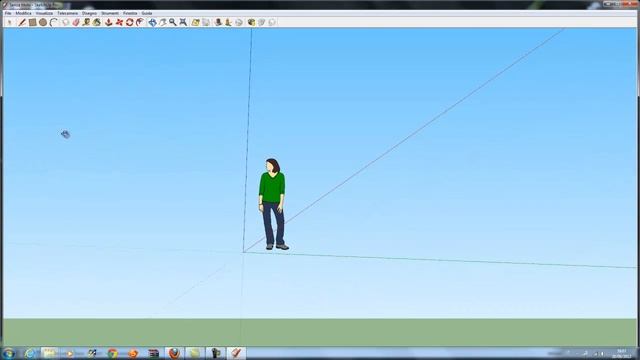Open the Finestra menu
This screenshot has width=640, height=360.
(130, 13)
